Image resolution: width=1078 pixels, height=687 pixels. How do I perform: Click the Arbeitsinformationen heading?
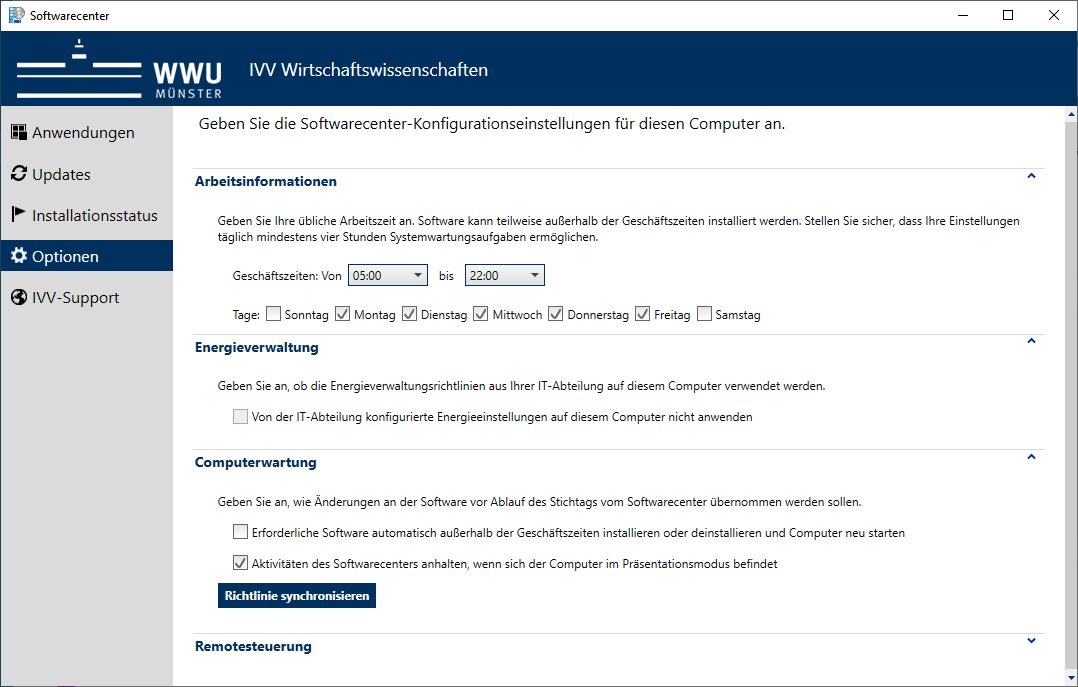[265, 182]
